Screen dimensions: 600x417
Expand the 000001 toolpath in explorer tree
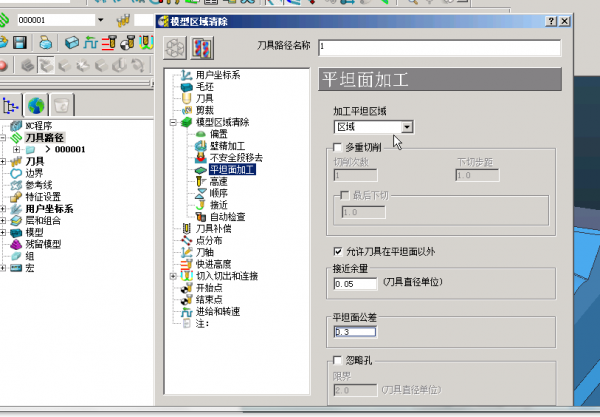(x=16, y=150)
